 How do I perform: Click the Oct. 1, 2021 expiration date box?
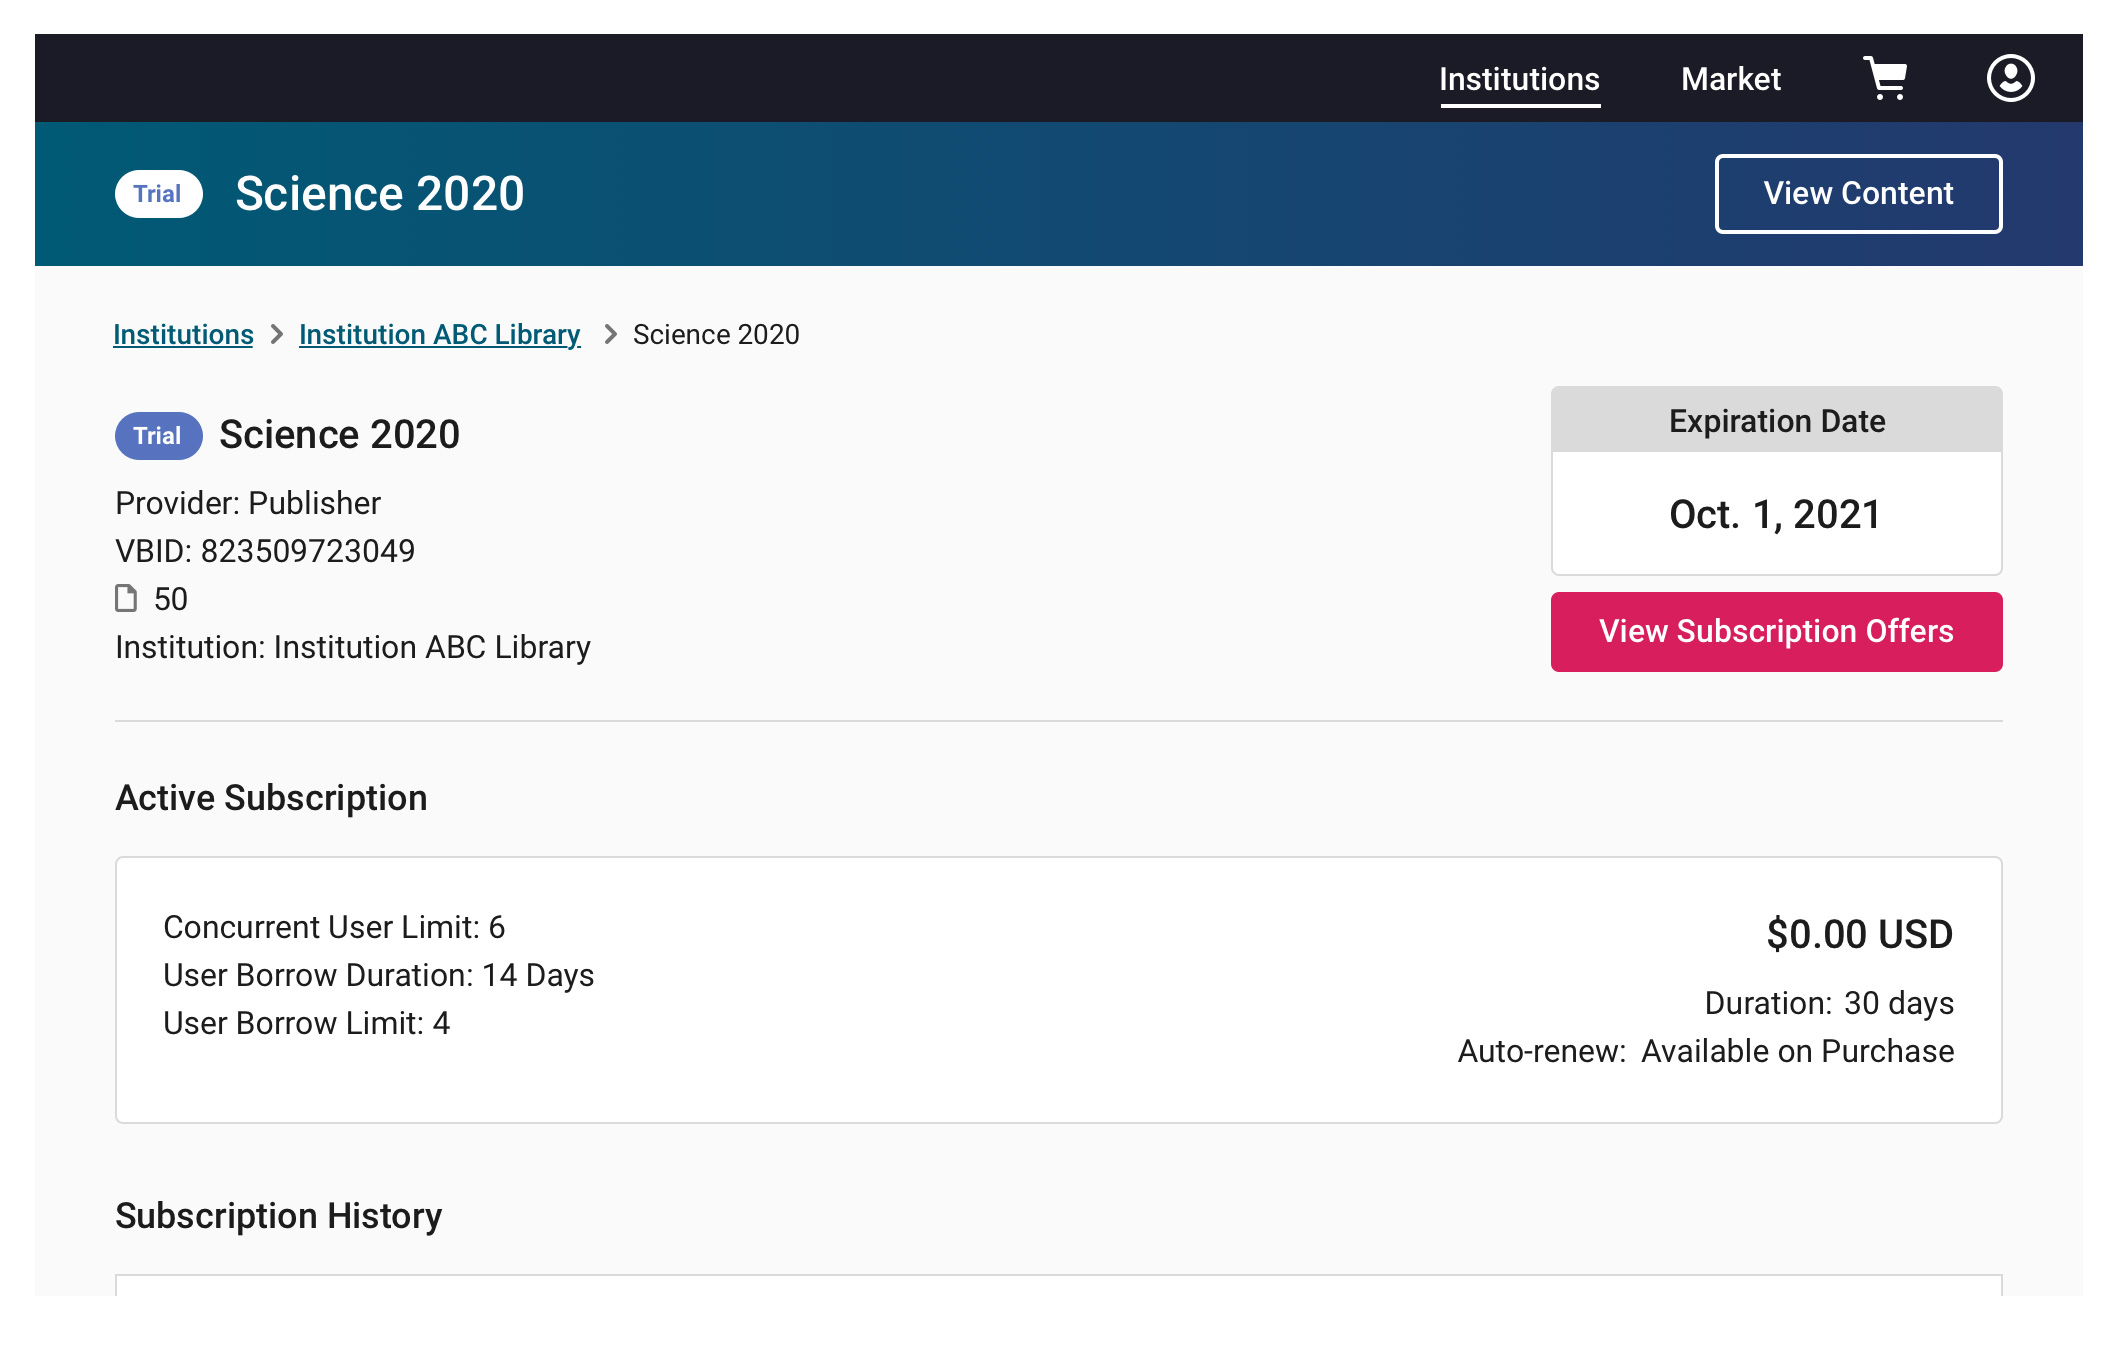click(1776, 514)
